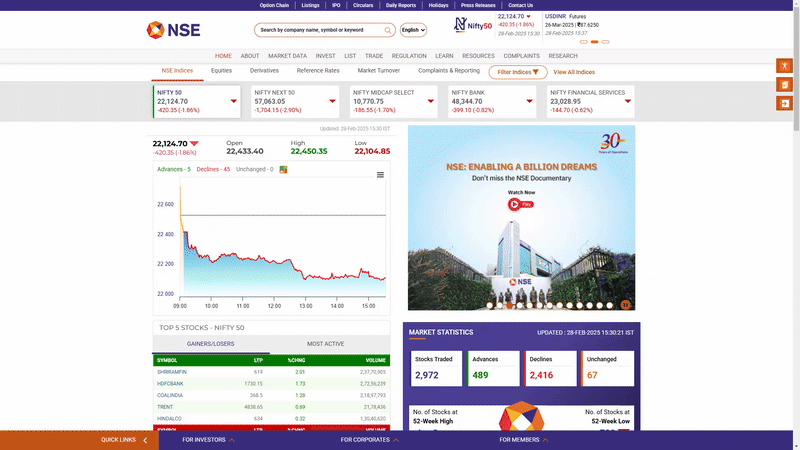Select second ticker carousel indicator
800x450 pixels.
594,42
